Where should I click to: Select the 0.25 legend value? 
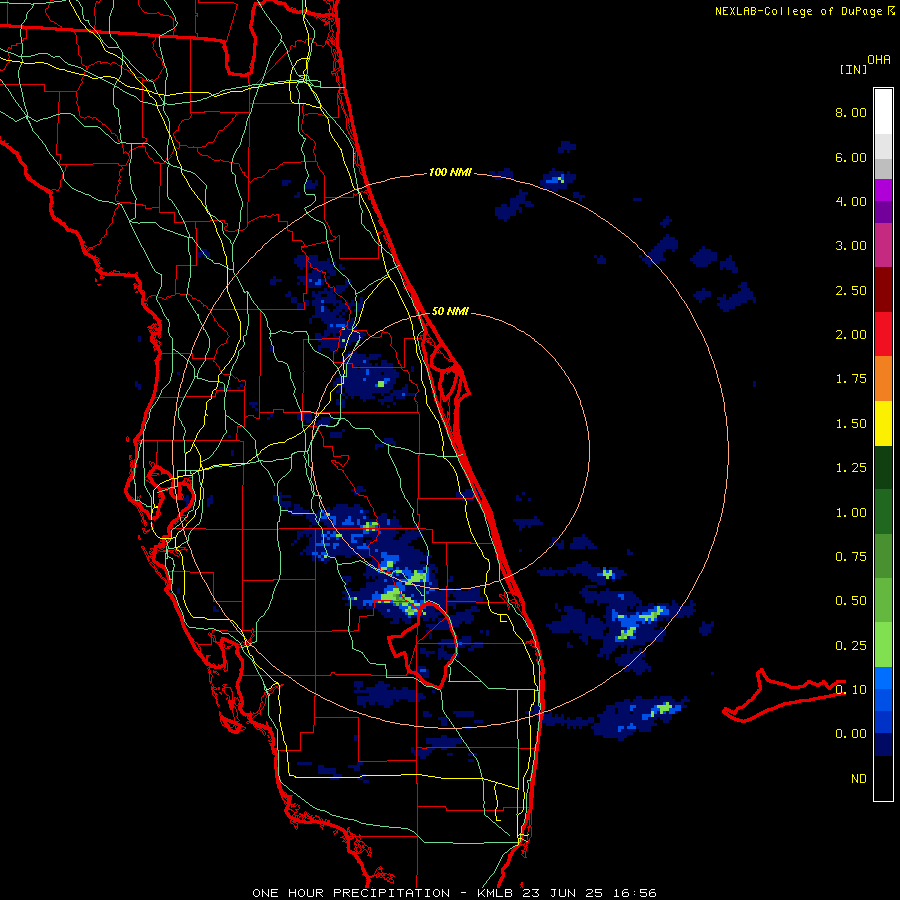tap(851, 646)
